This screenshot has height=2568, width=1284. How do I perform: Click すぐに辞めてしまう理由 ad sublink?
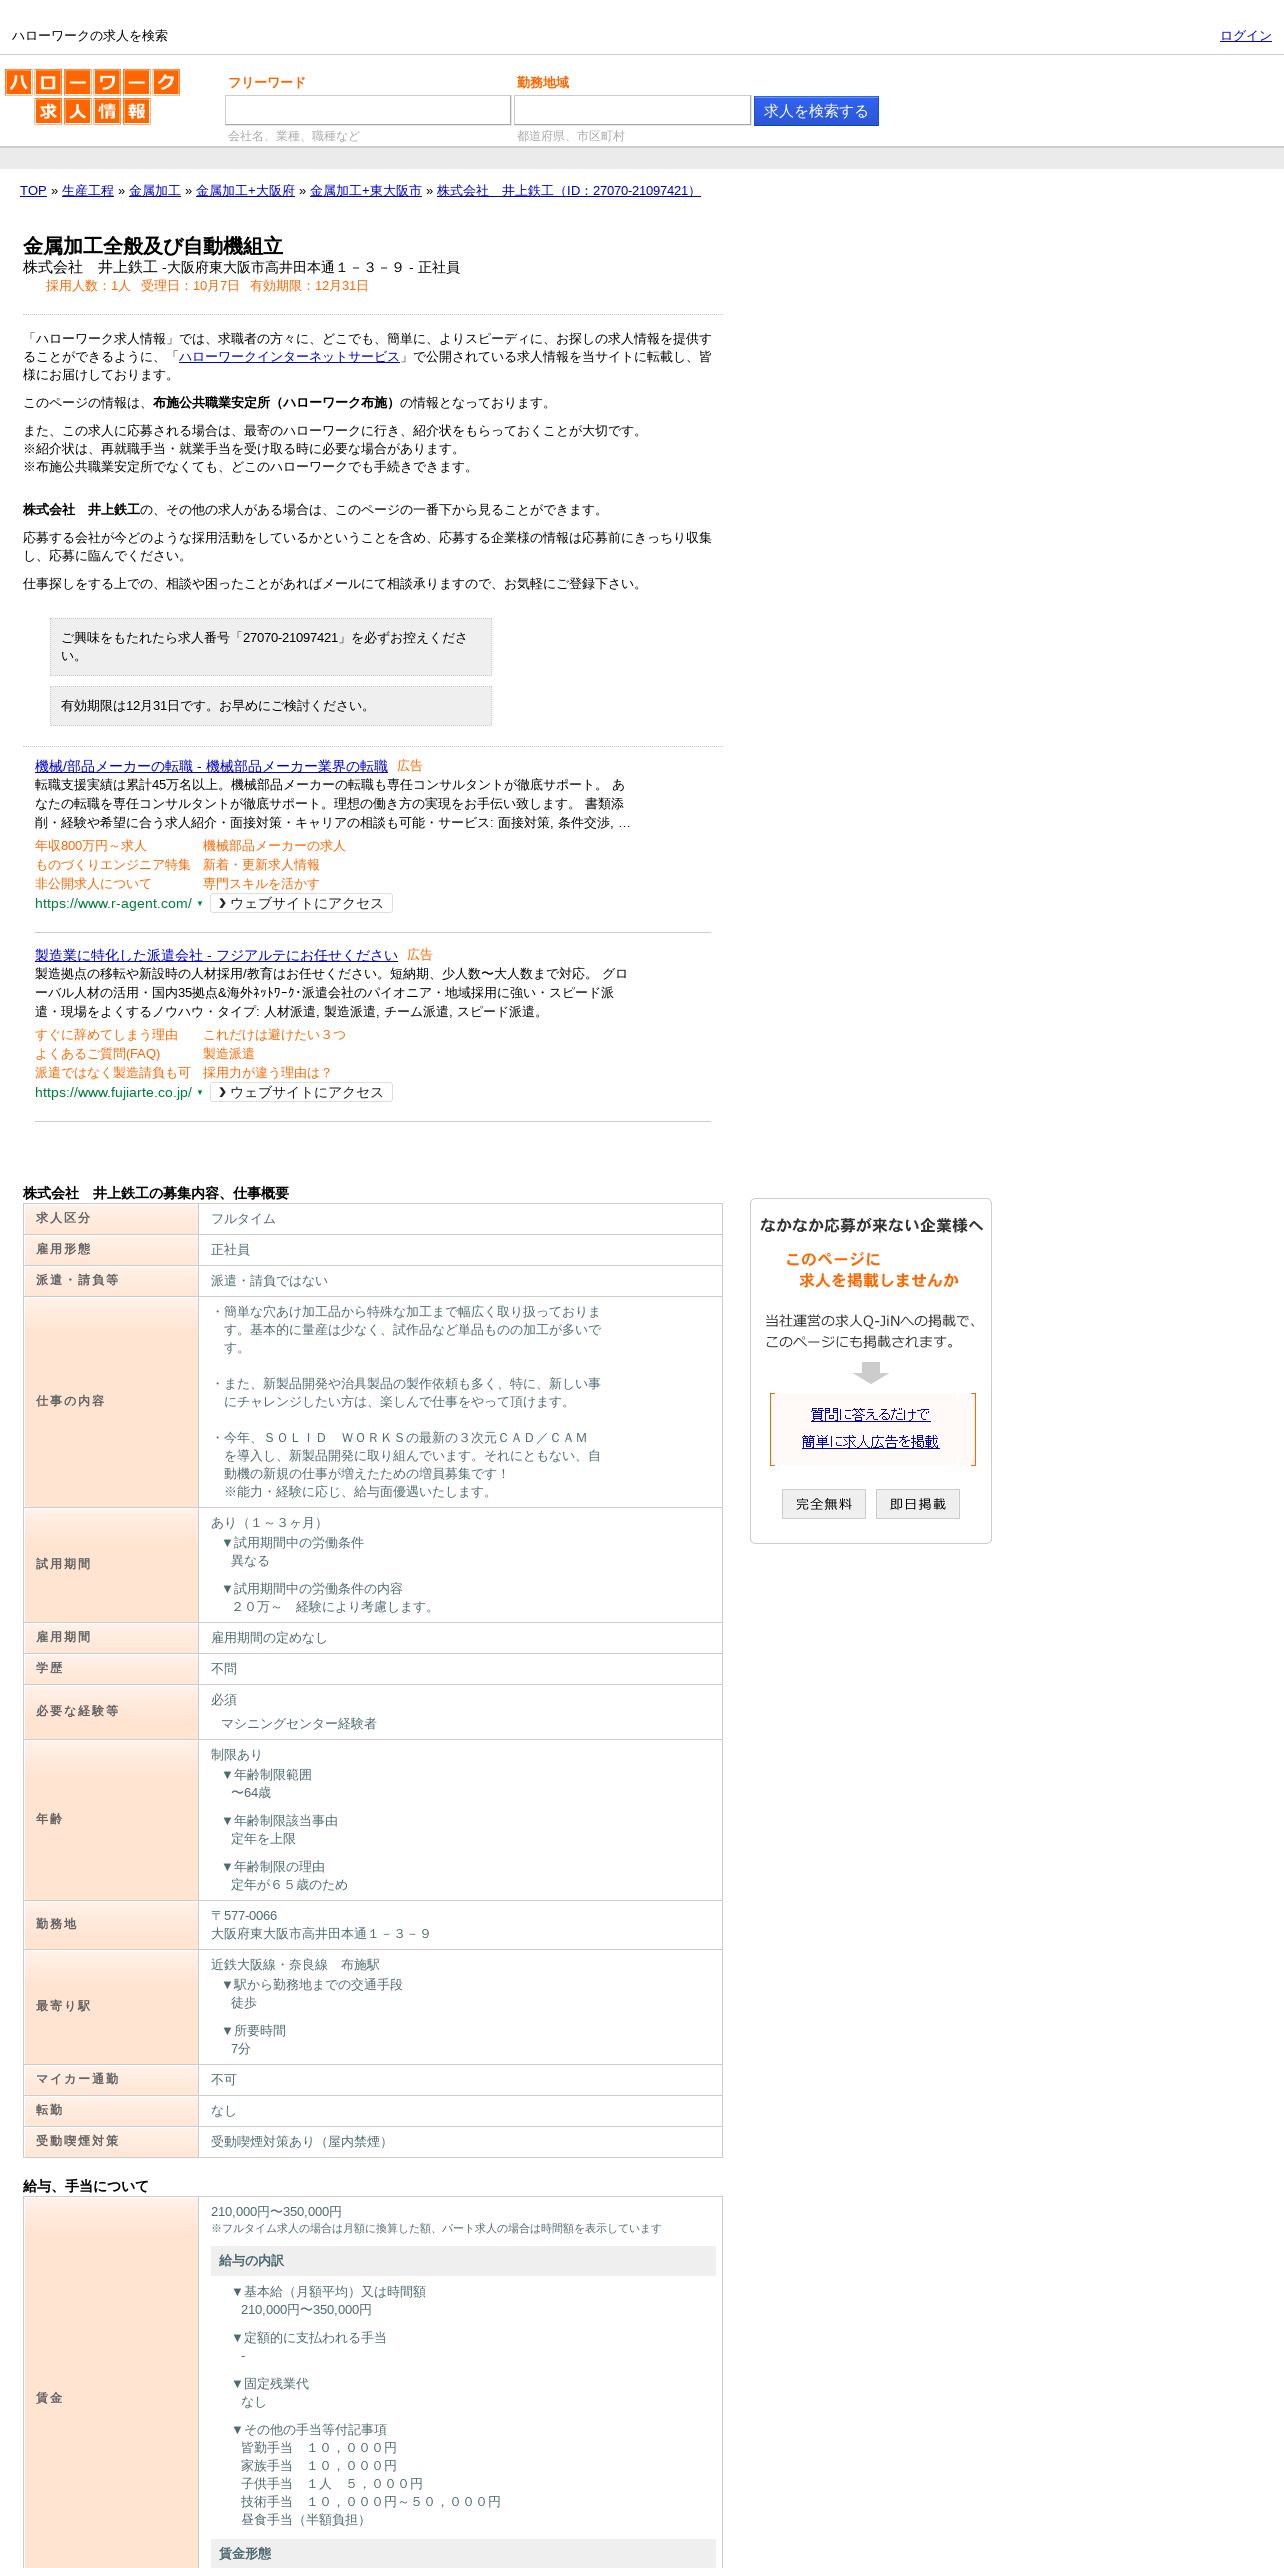[106, 1035]
